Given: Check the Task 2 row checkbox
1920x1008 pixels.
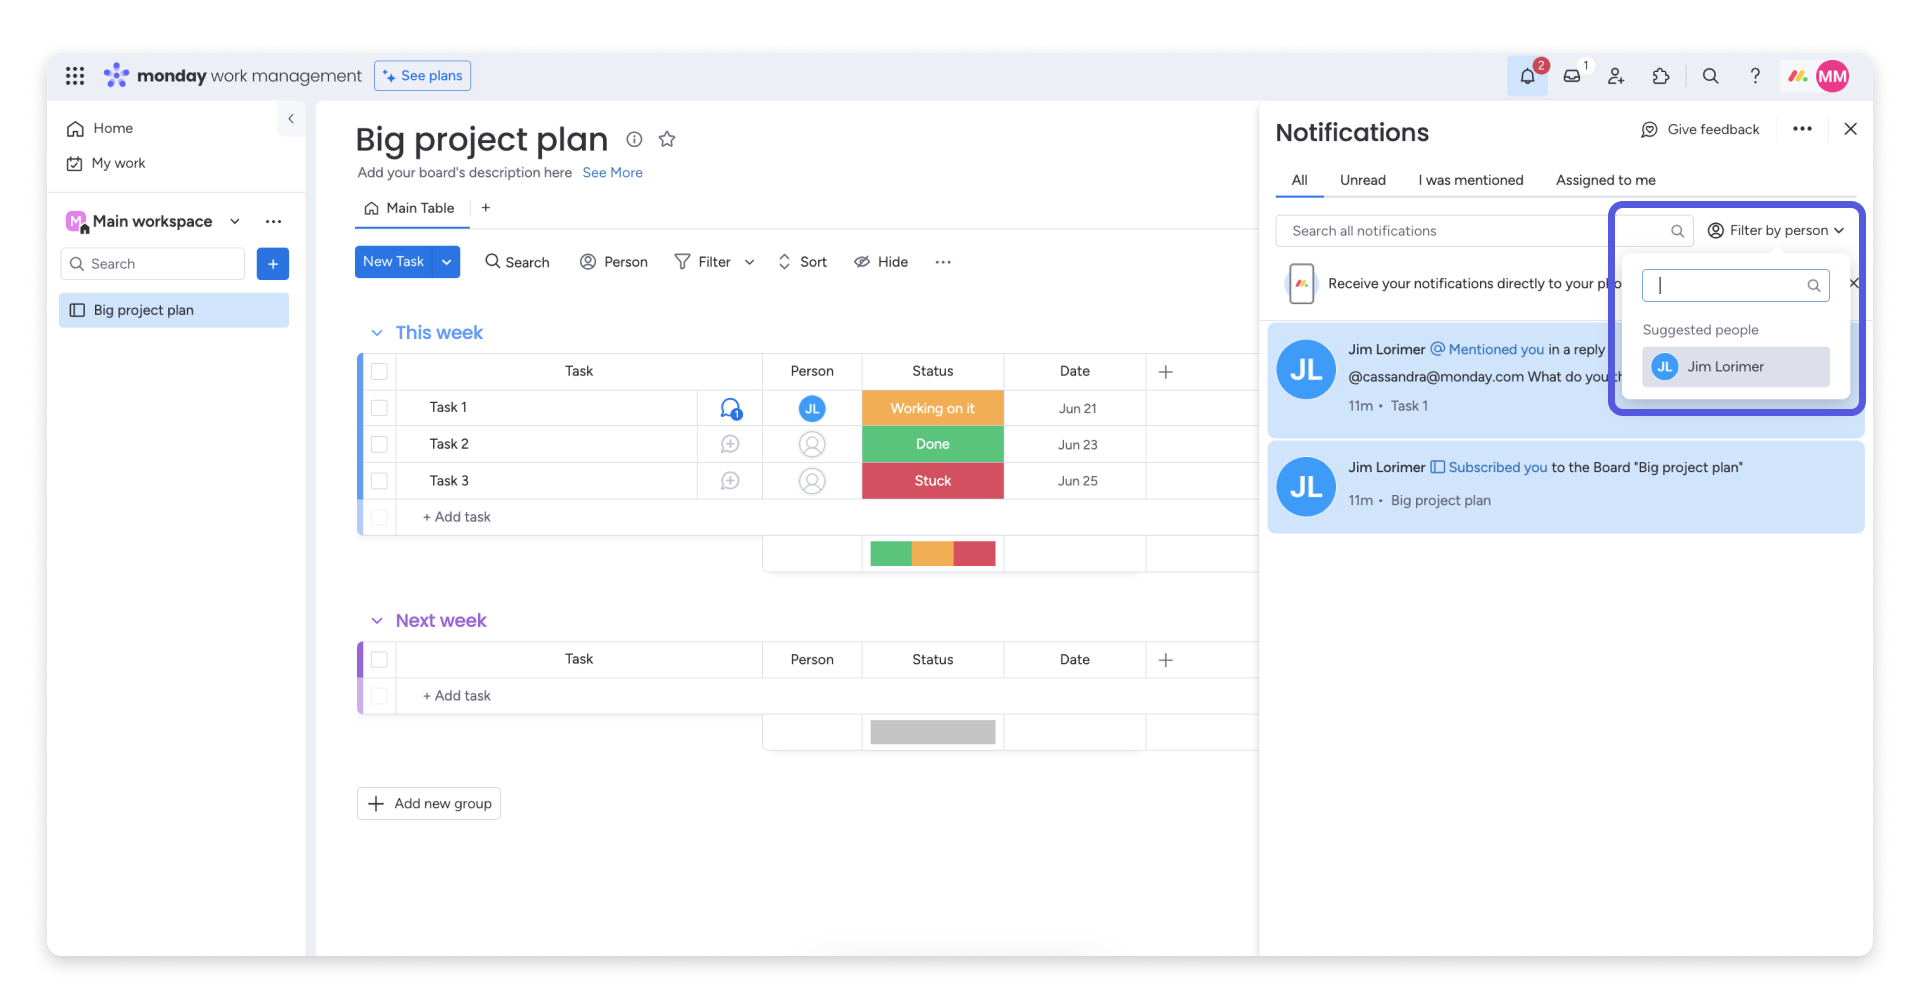Looking at the screenshot, I should pos(379,444).
